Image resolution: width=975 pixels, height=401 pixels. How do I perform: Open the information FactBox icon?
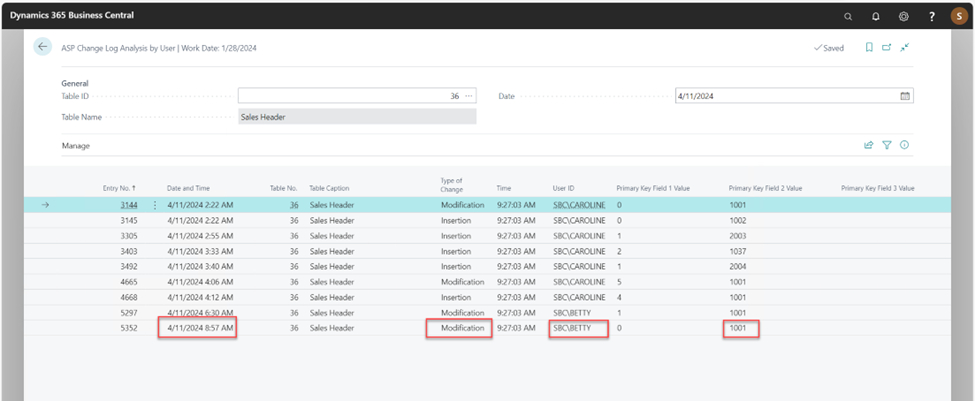coord(905,145)
